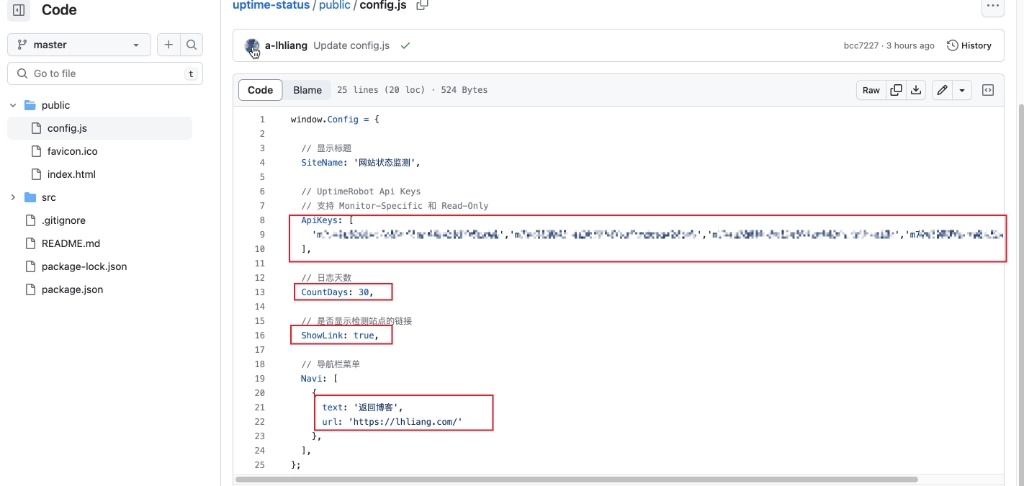Switch to the Blame view toggle

tap(307, 90)
